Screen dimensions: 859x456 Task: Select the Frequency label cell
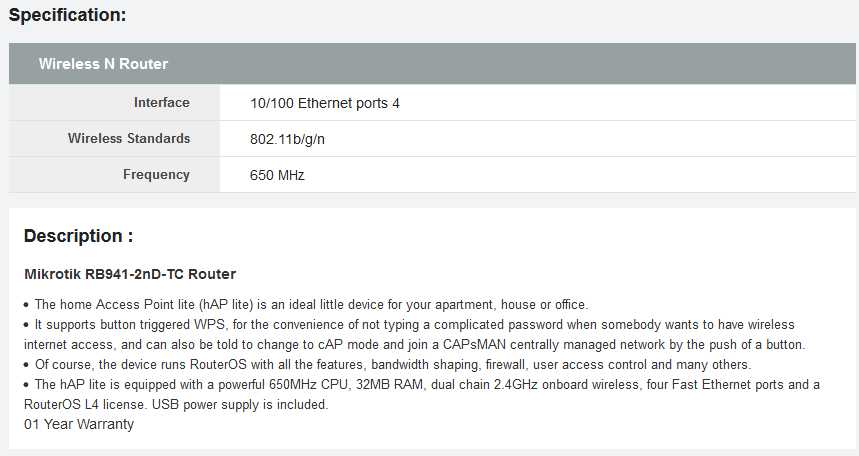click(156, 175)
